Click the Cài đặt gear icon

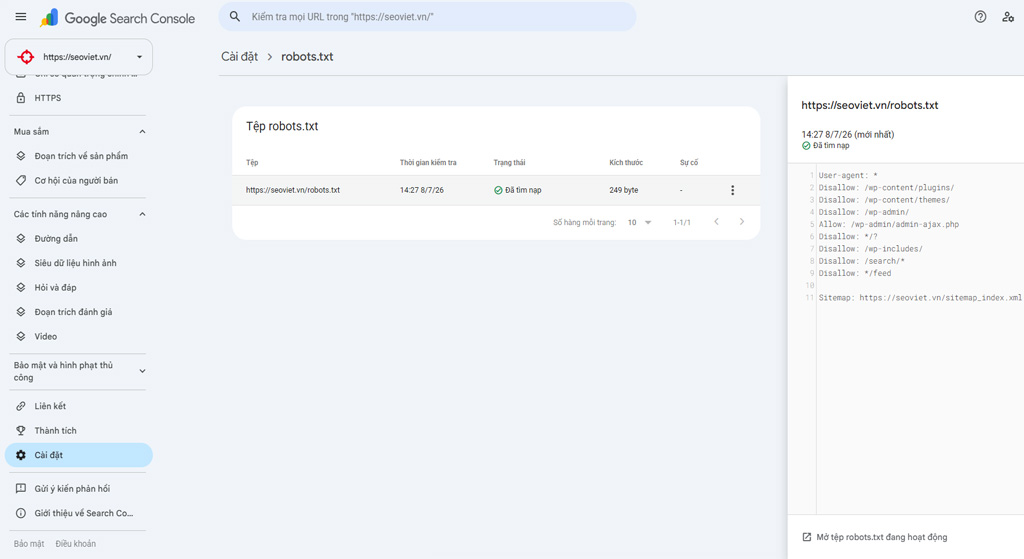[x=21, y=455]
